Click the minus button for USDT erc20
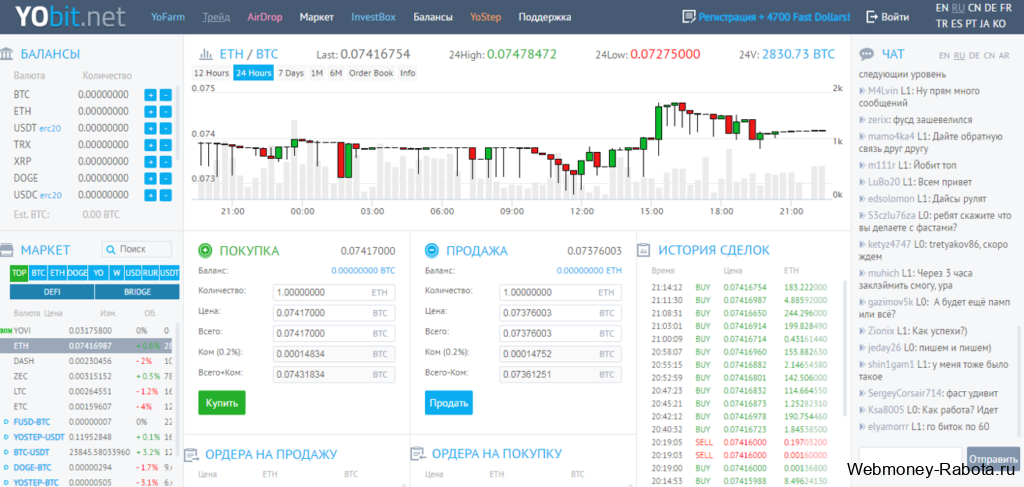This screenshot has height=487, width=1024. (165, 129)
